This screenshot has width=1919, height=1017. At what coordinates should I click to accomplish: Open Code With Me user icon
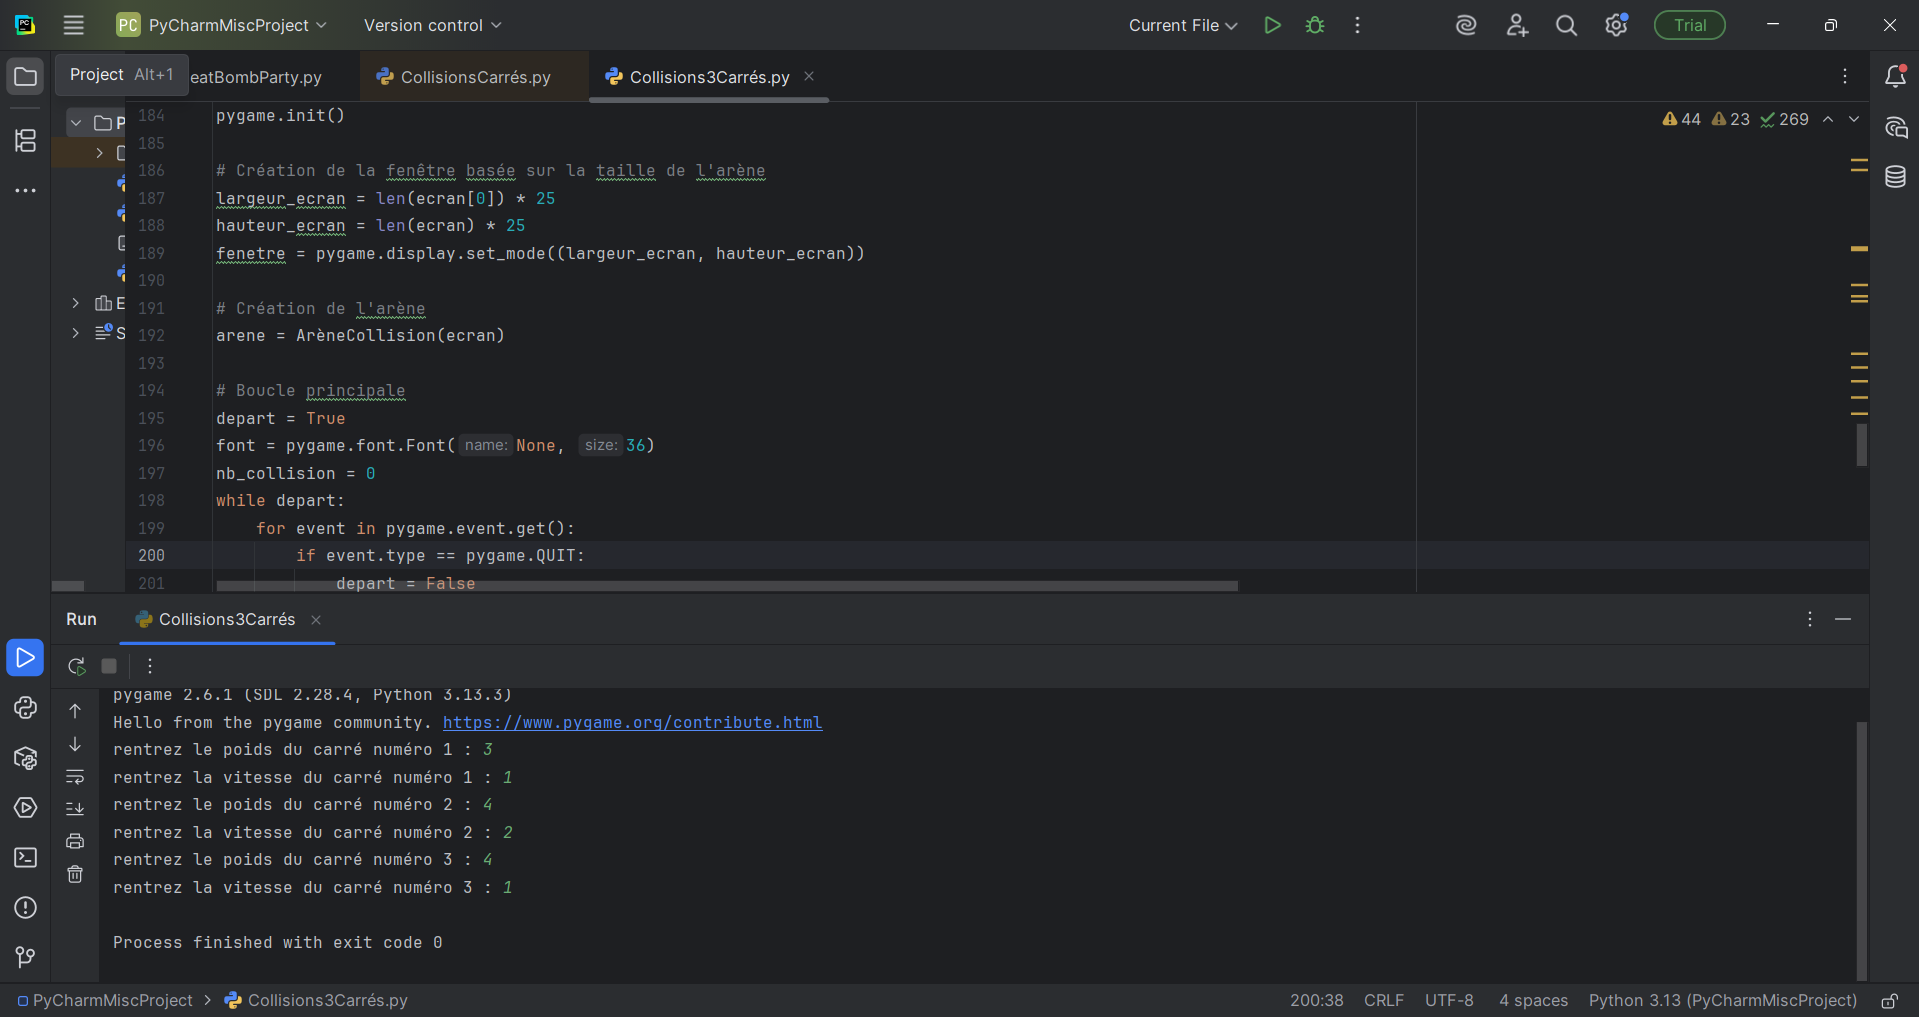click(x=1517, y=25)
